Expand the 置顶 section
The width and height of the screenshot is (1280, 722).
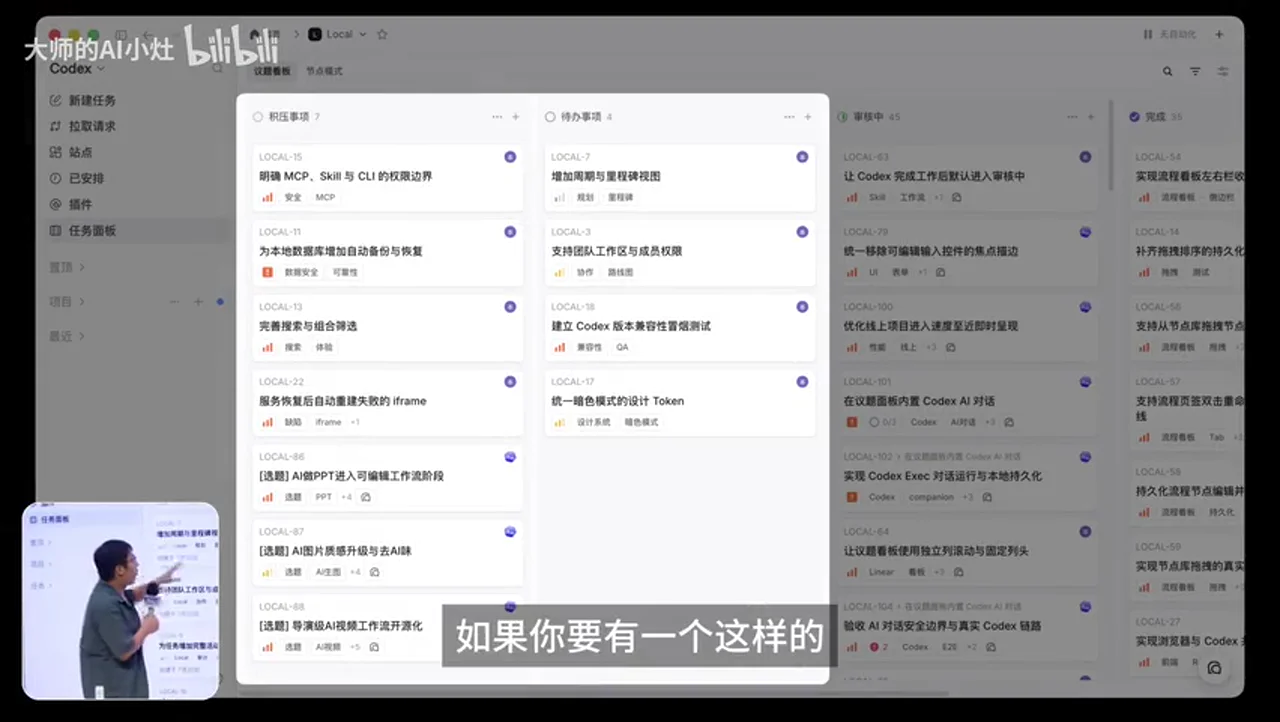coord(67,267)
